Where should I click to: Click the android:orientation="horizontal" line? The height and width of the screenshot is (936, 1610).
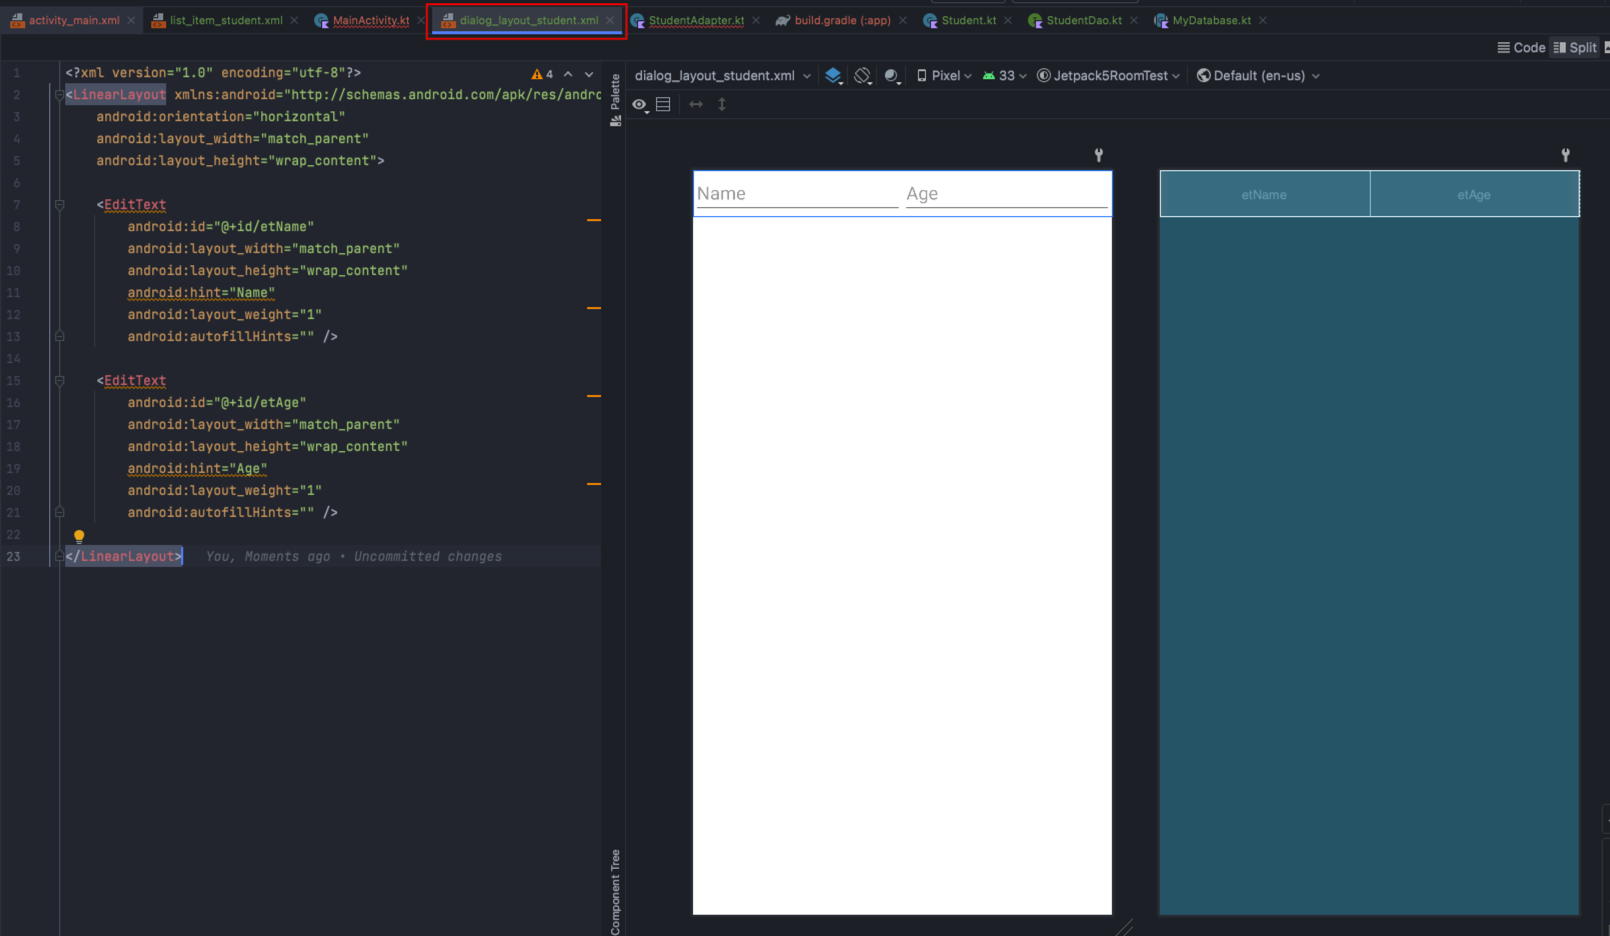(x=221, y=117)
